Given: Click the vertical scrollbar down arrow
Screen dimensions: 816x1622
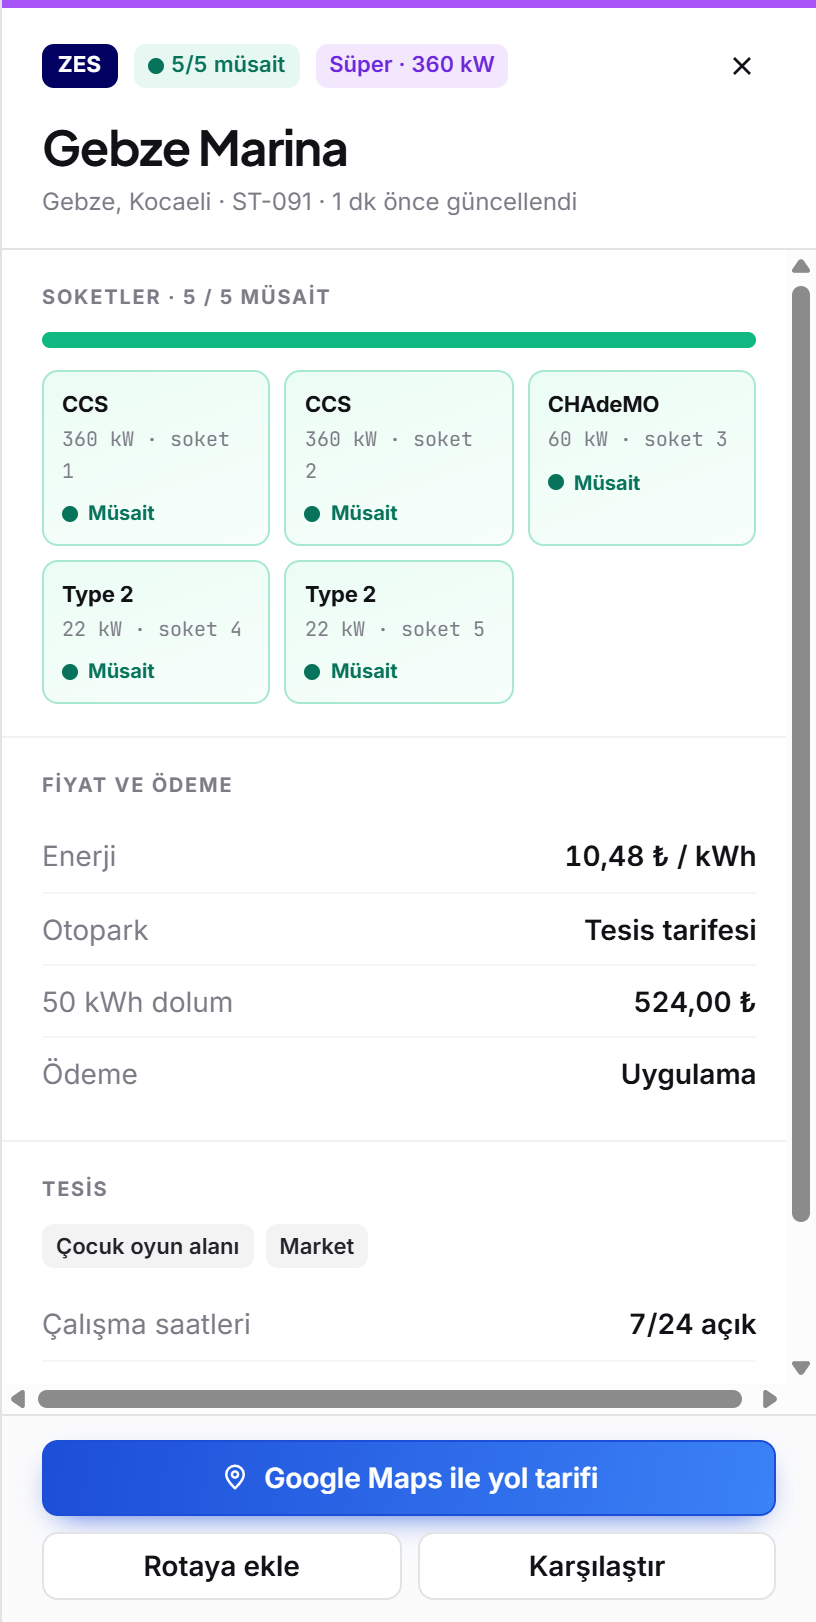Looking at the screenshot, I should pos(800,1368).
